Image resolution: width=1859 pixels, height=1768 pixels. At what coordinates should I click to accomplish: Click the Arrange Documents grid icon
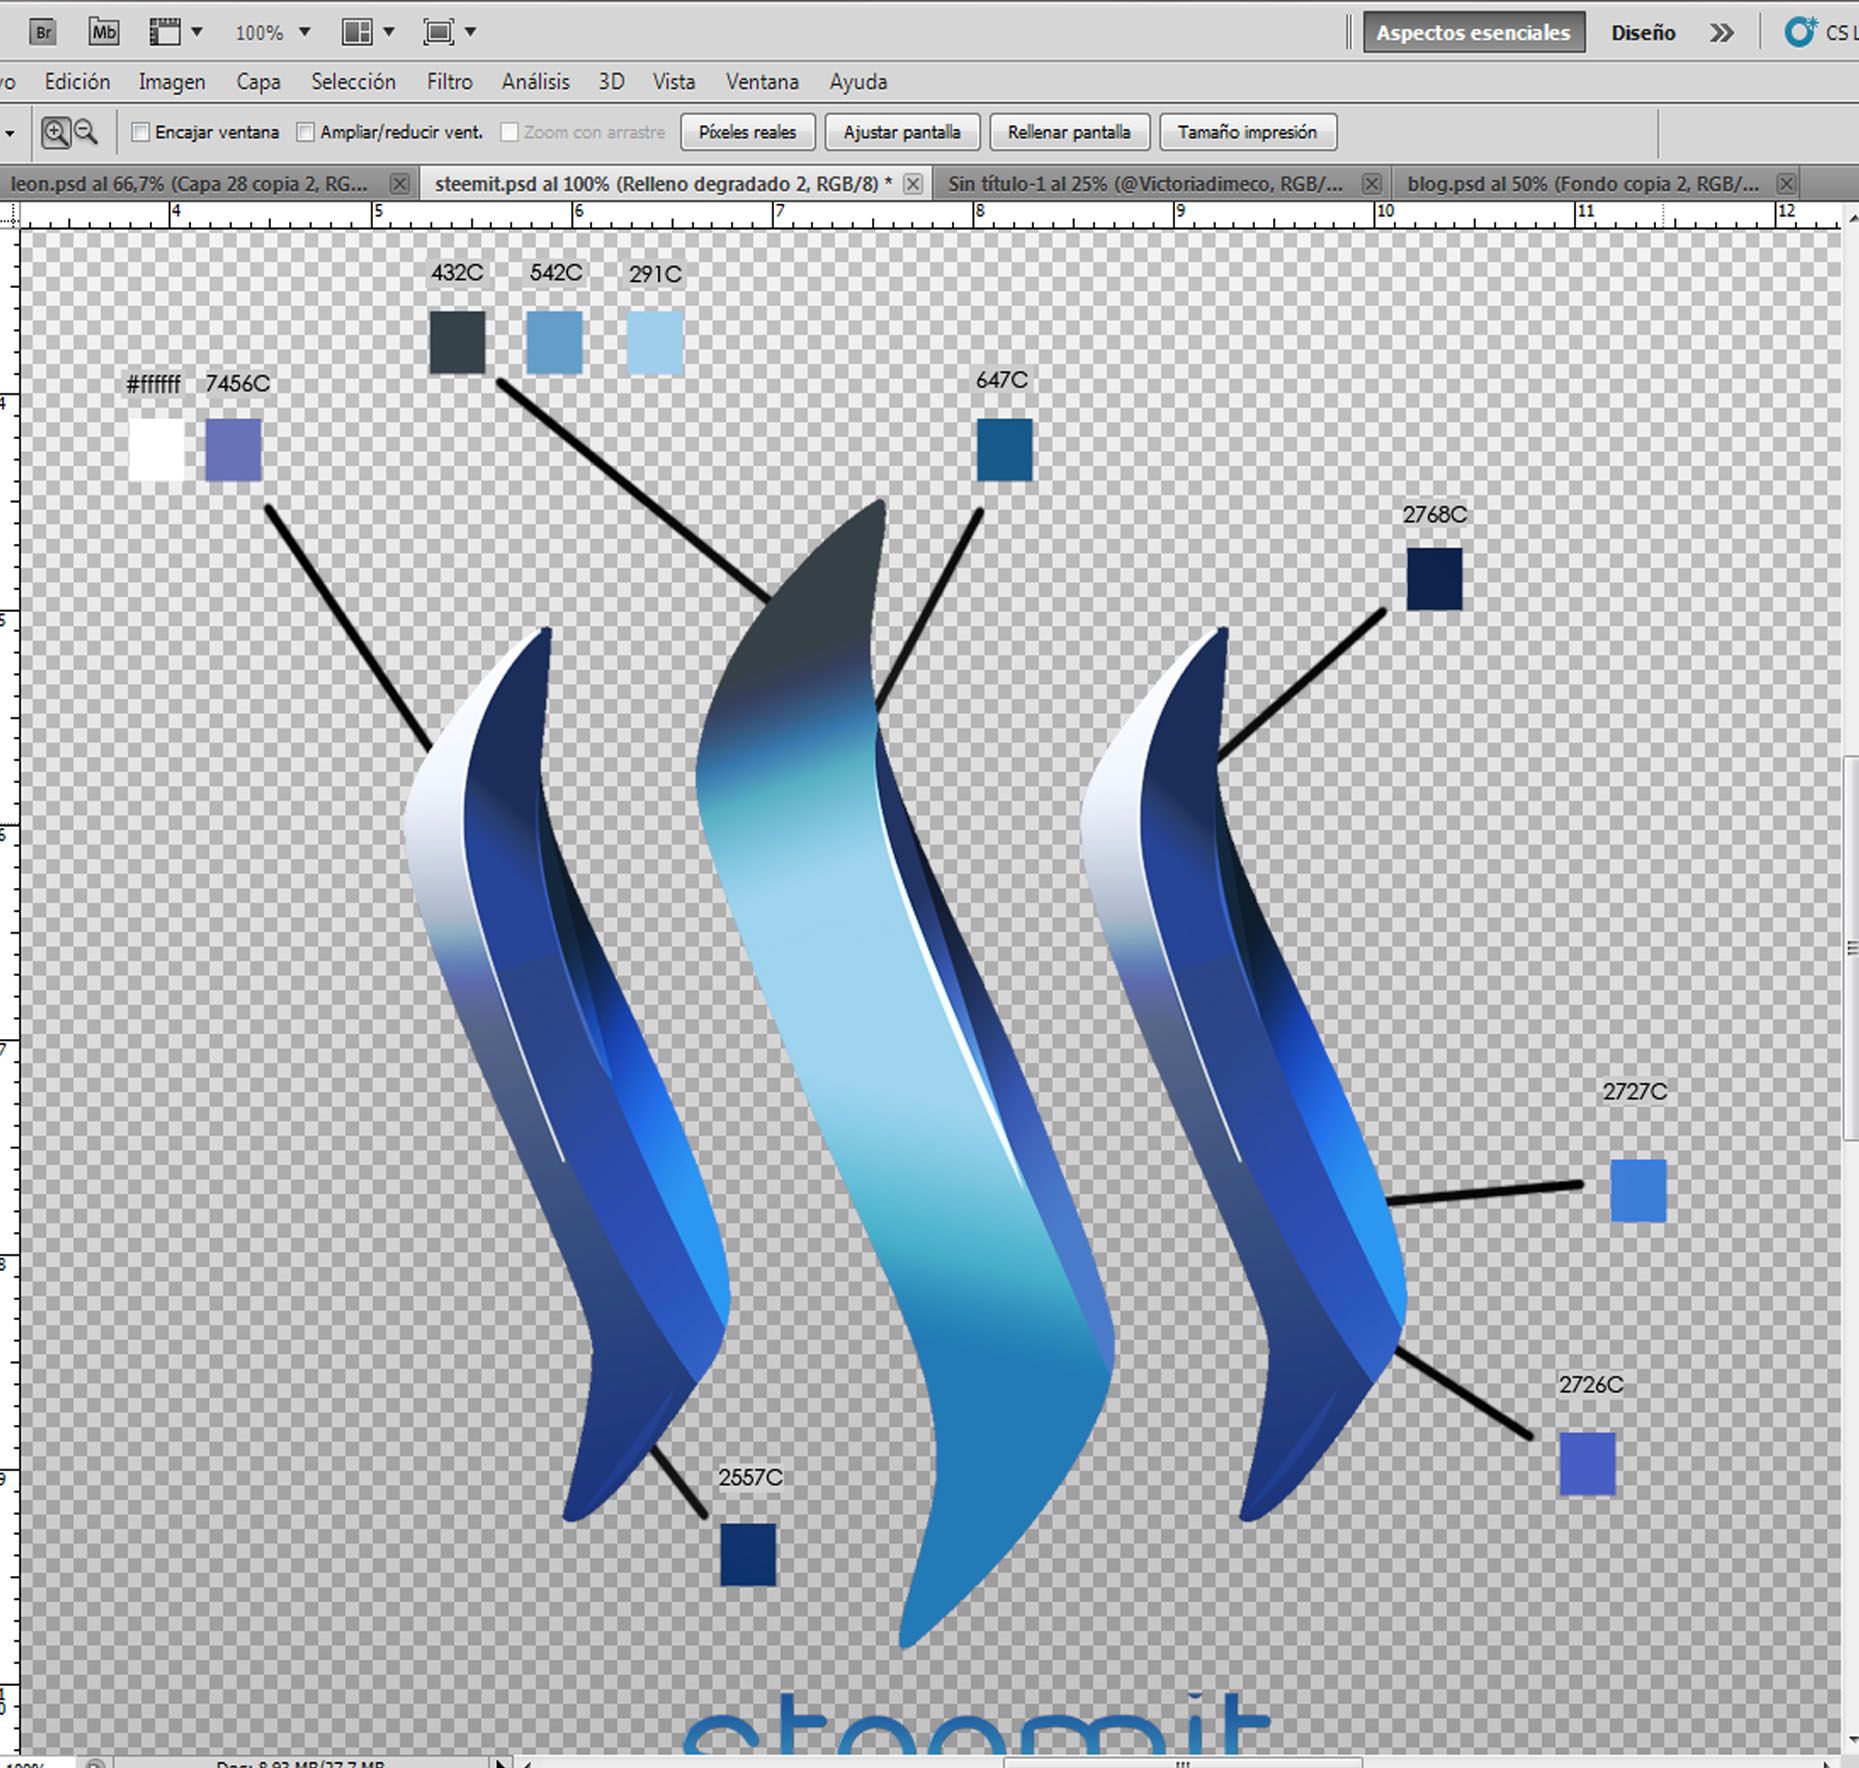pyautogui.click(x=356, y=32)
